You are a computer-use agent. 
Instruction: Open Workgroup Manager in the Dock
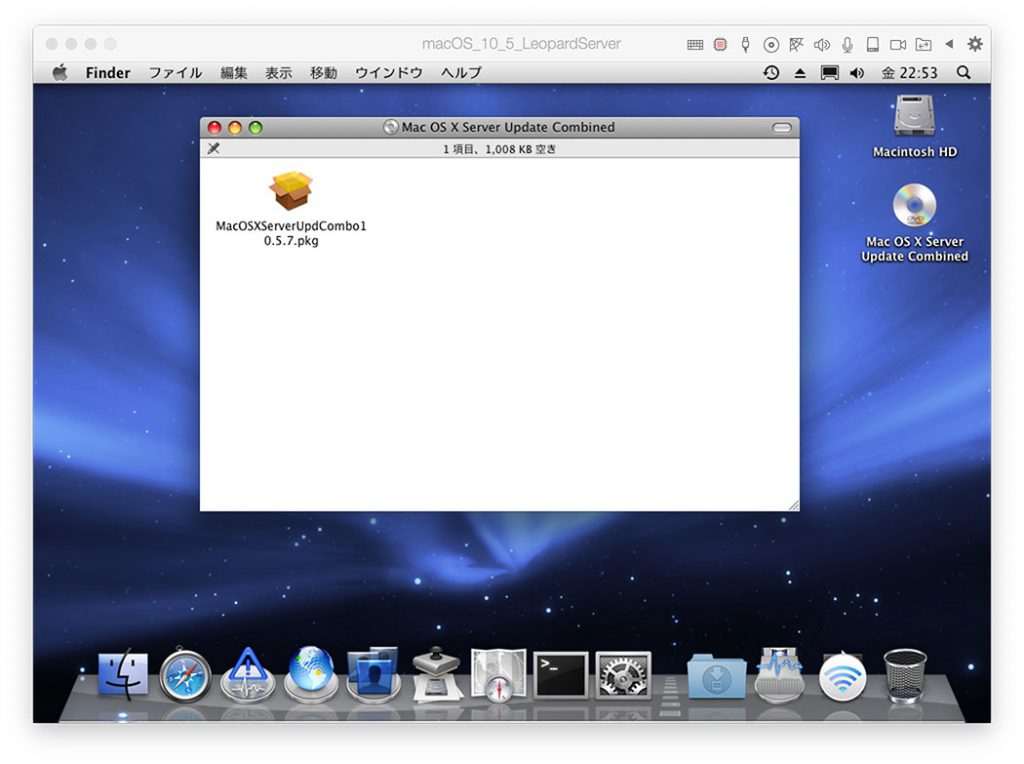[373, 675]
